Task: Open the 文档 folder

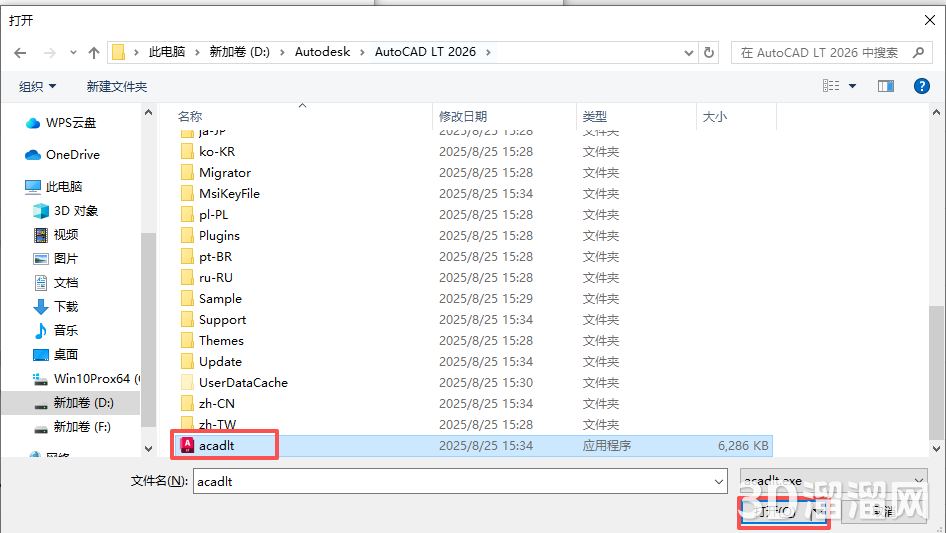Action: tap(56, 282)
